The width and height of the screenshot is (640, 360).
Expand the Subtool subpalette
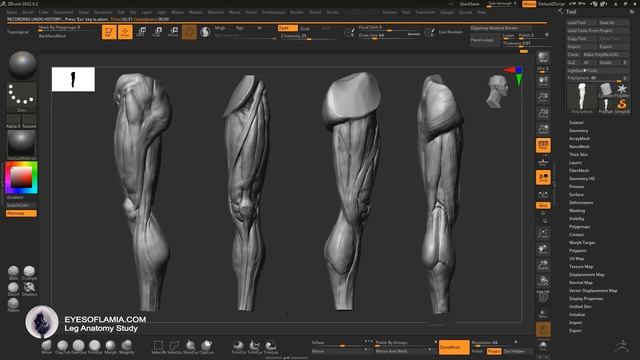576,122
